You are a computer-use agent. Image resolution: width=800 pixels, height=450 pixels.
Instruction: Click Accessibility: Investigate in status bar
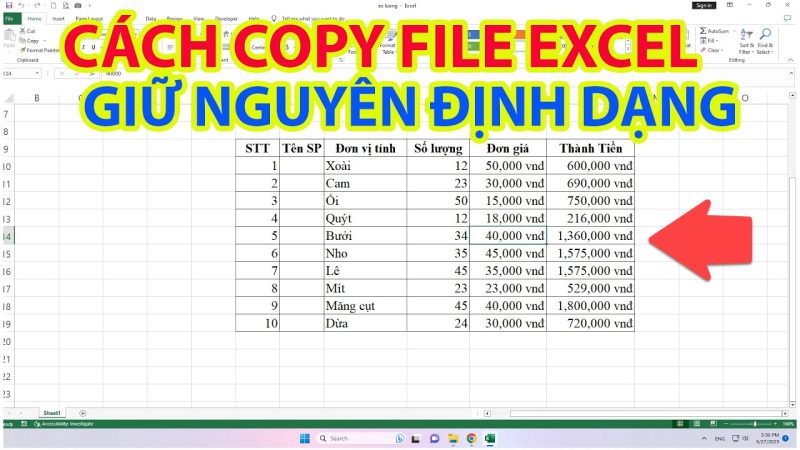64,423
